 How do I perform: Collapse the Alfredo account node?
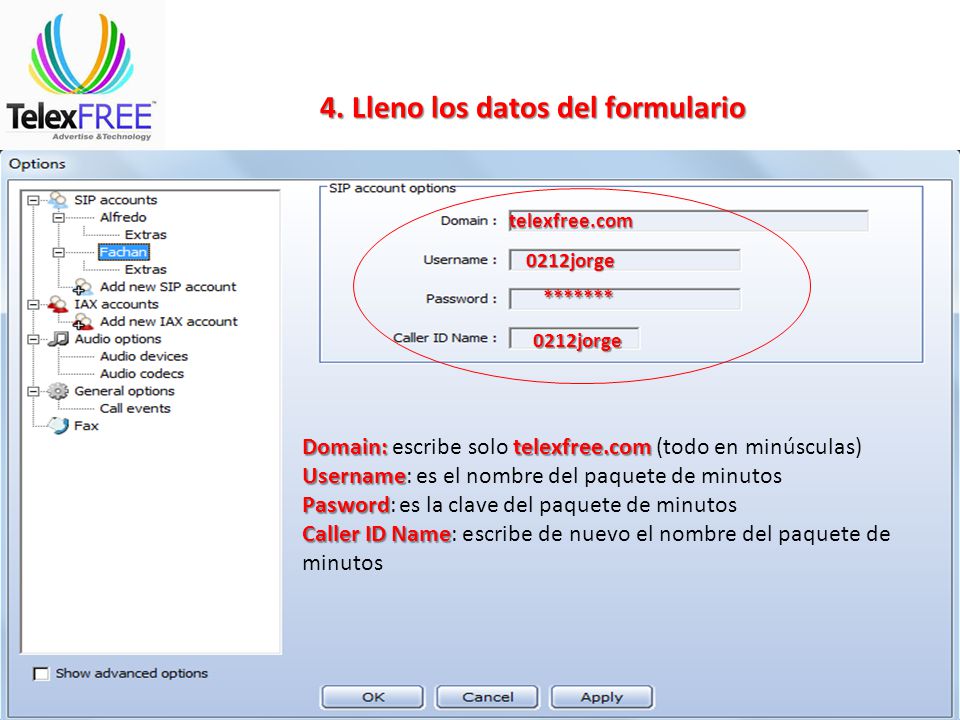58,217
